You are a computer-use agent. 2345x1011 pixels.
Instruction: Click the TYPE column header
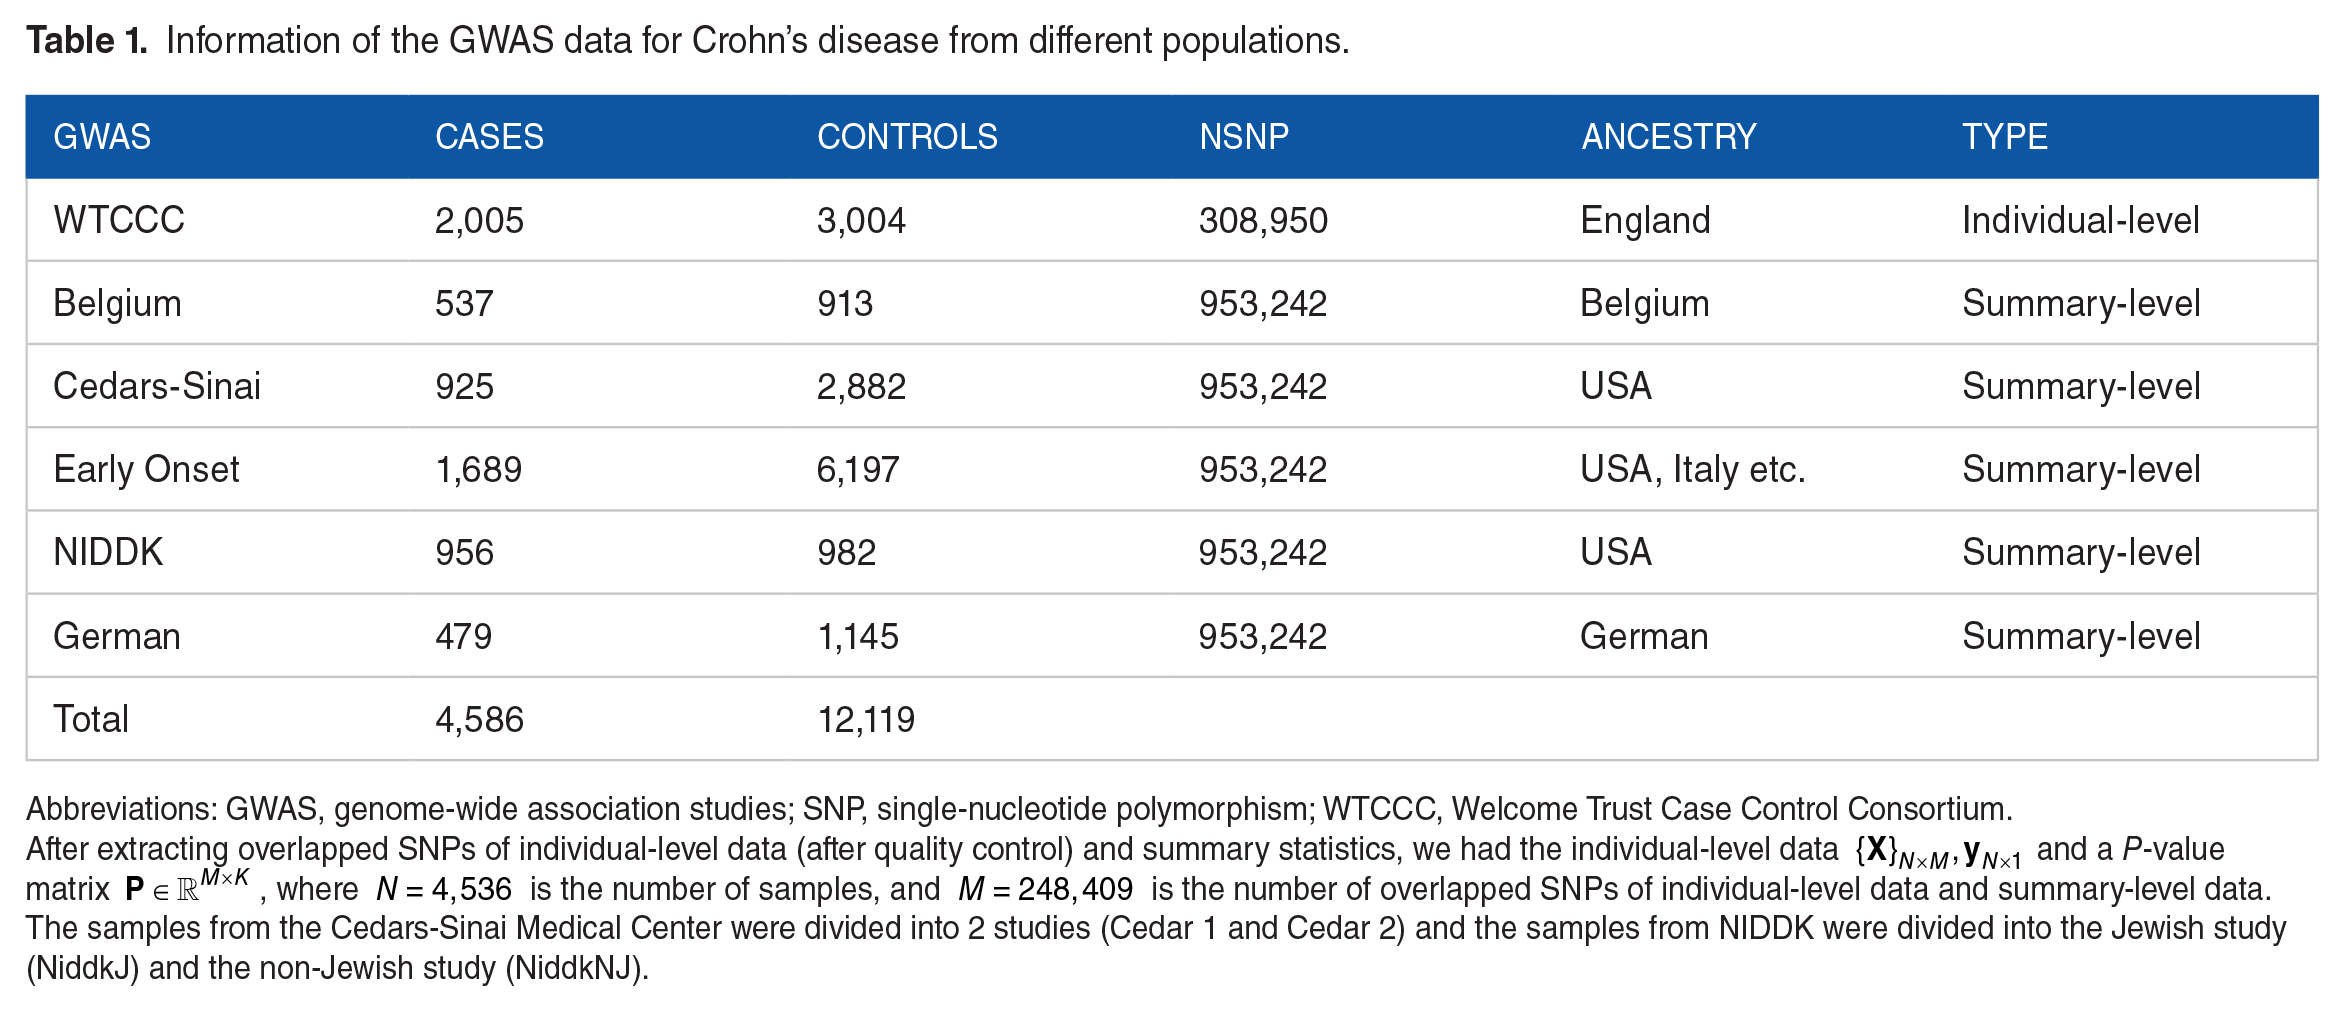(2004, 137)
